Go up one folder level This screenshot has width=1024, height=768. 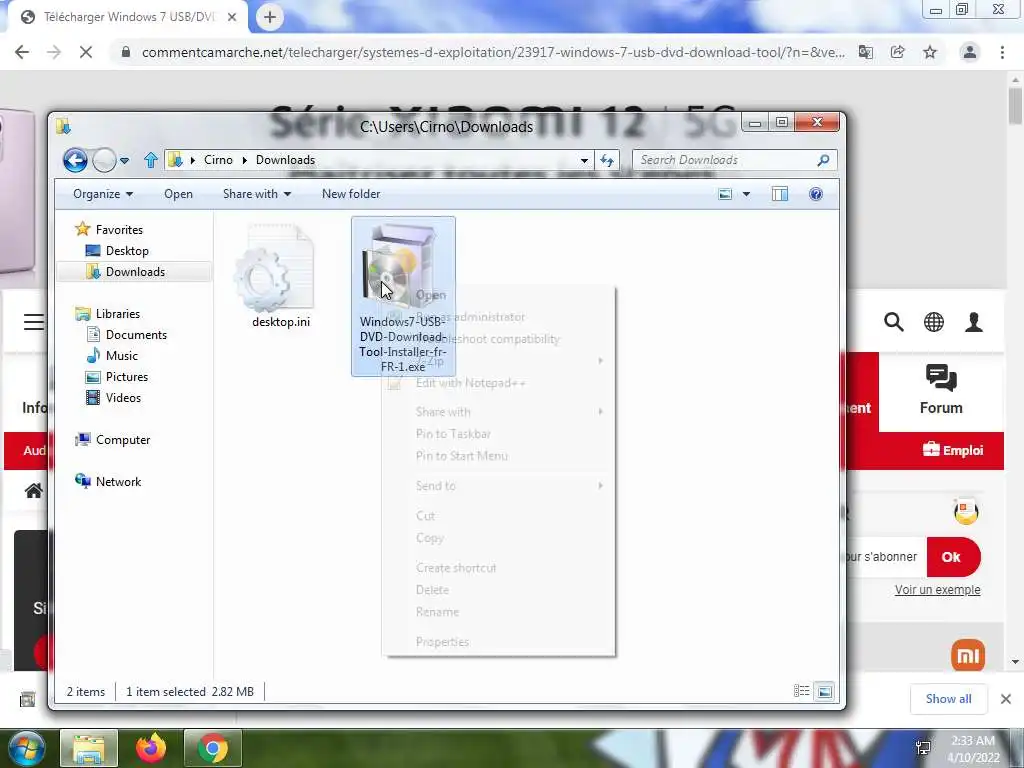(151, 160)
